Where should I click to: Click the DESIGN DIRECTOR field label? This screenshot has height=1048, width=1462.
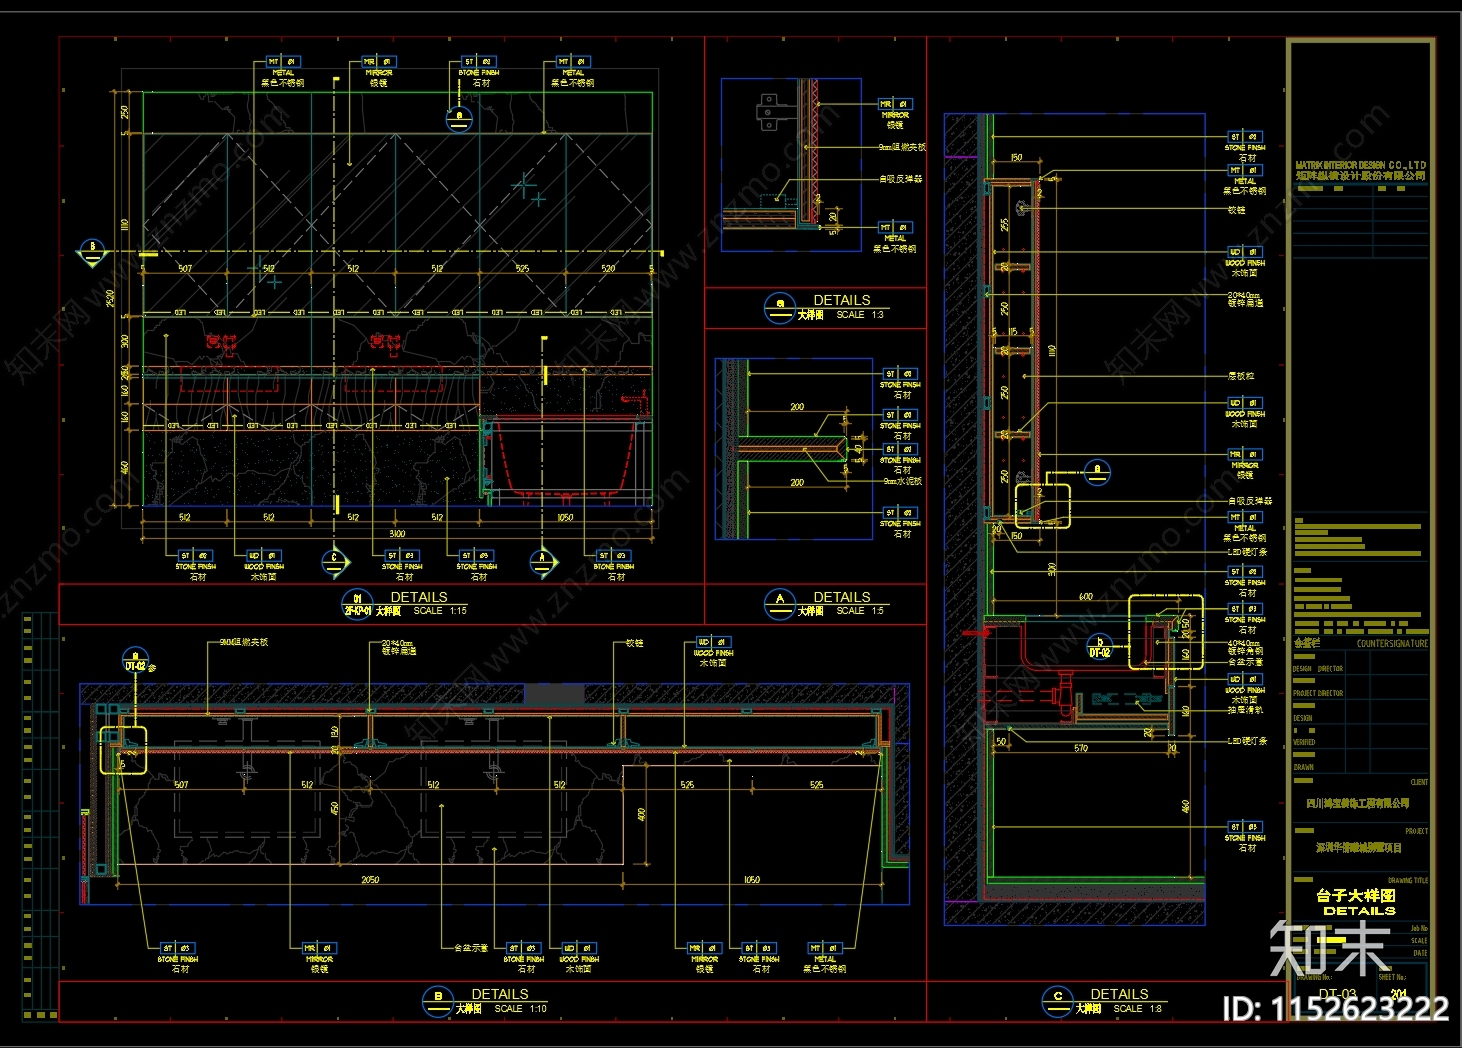[x=1317, y=668]
